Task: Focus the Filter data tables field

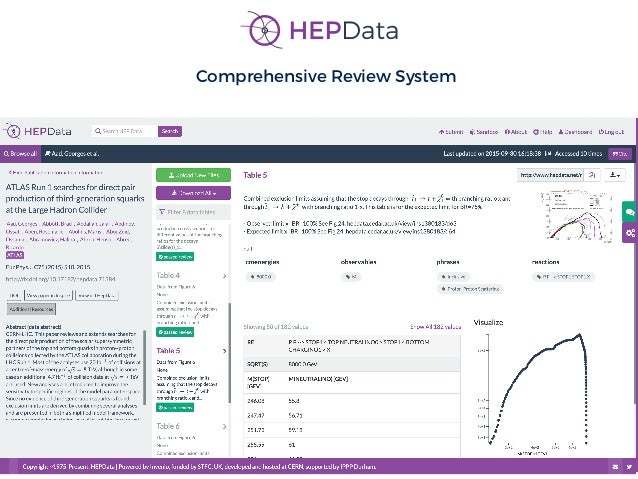Action: click(x=193, y=212)
